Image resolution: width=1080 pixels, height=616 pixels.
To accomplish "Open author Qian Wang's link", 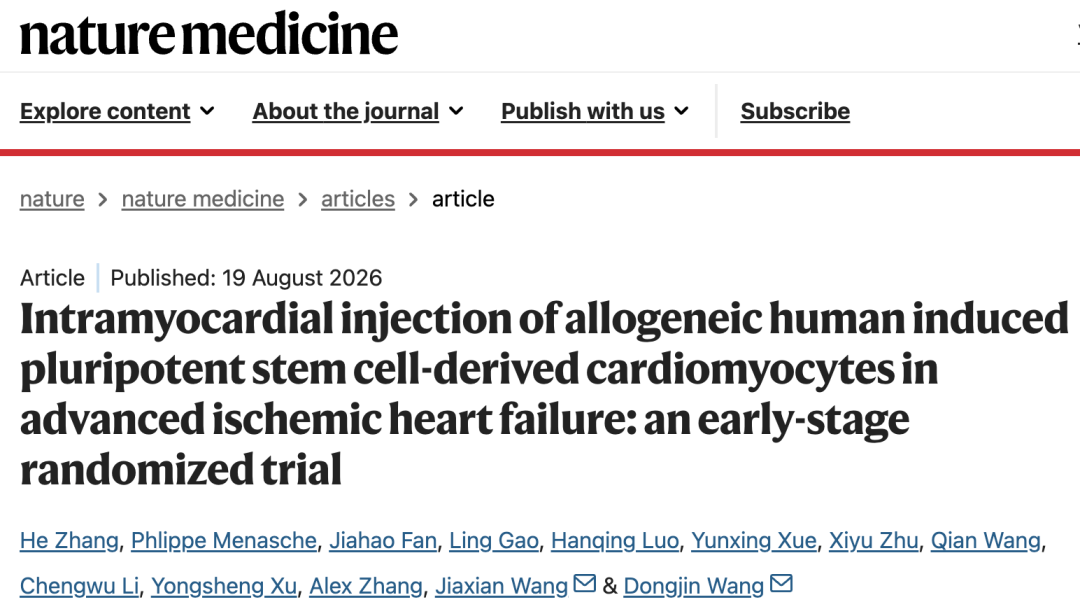I will coord(986,541).
